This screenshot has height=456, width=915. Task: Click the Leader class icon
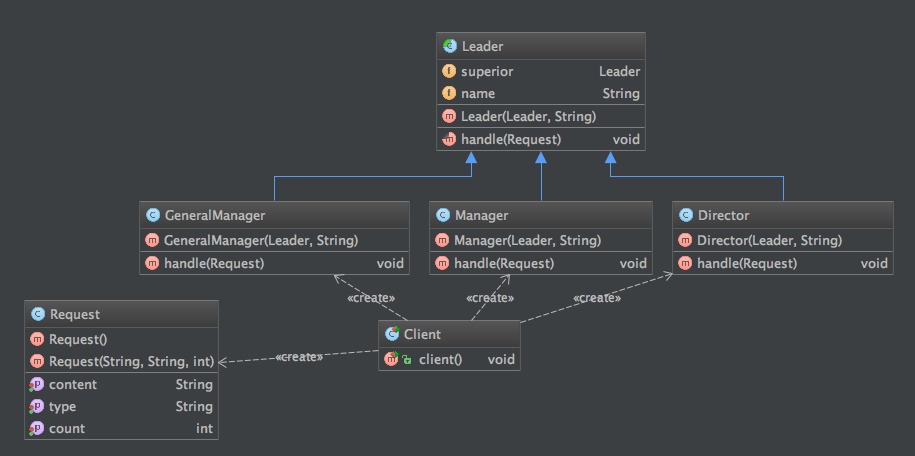click(449, 46)
